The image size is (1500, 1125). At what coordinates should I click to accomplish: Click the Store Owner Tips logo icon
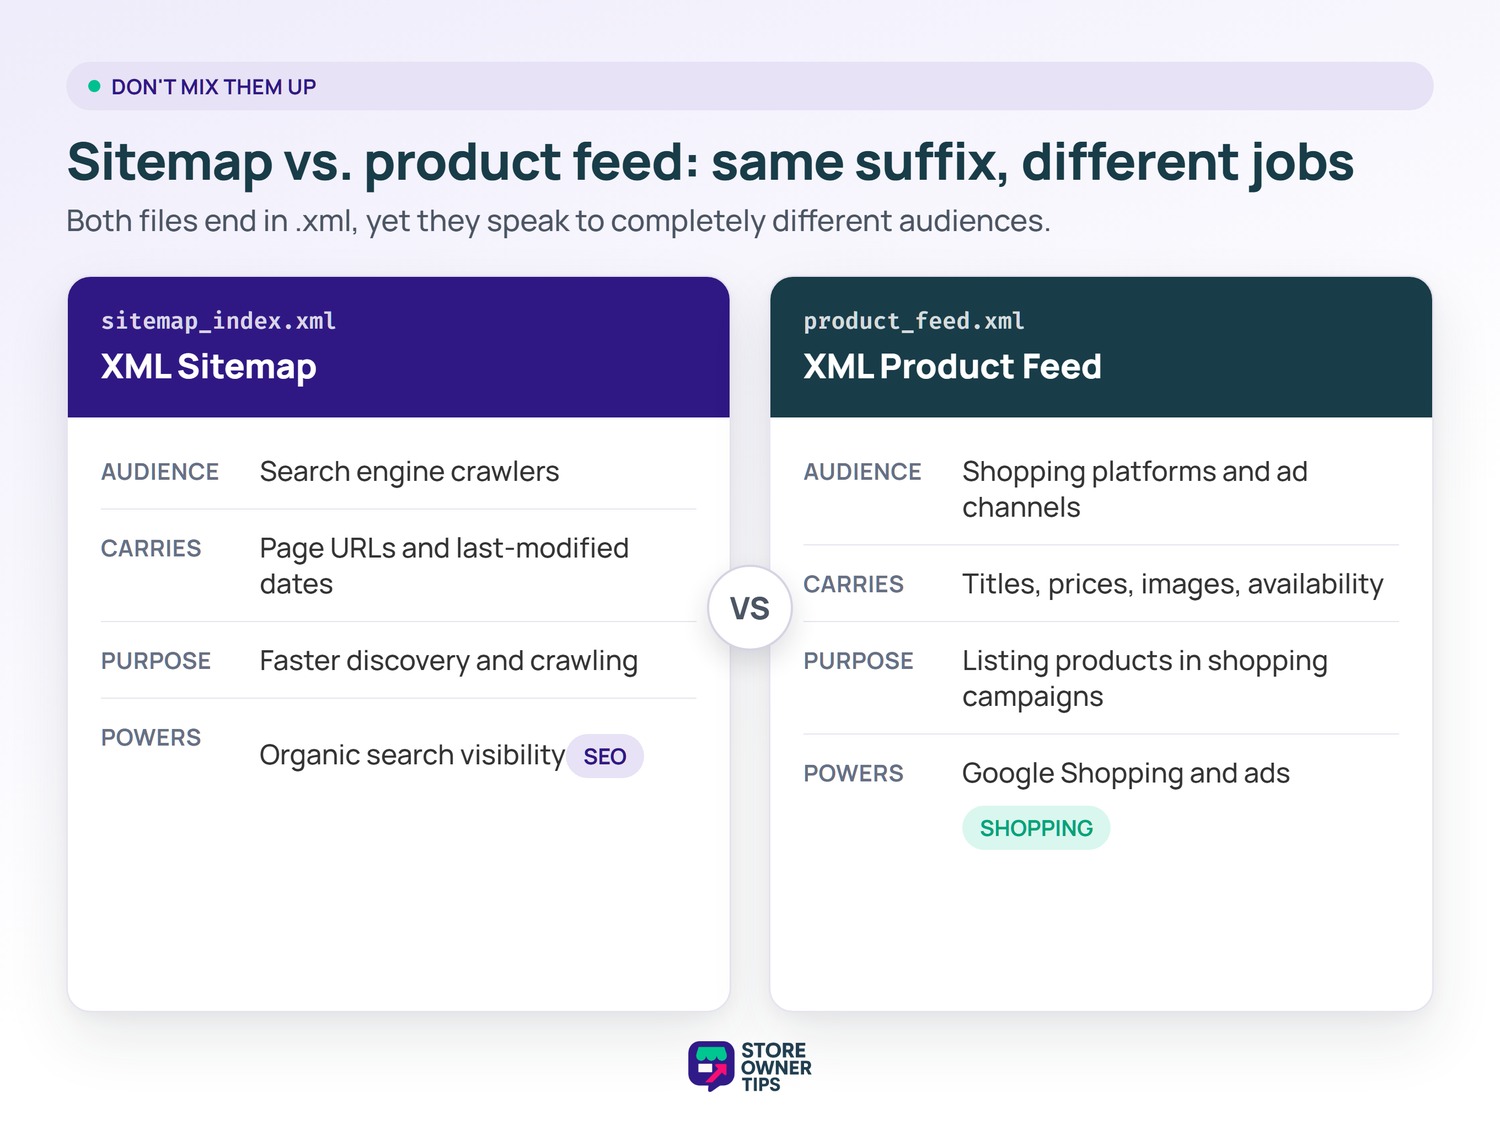(711, 1066)
